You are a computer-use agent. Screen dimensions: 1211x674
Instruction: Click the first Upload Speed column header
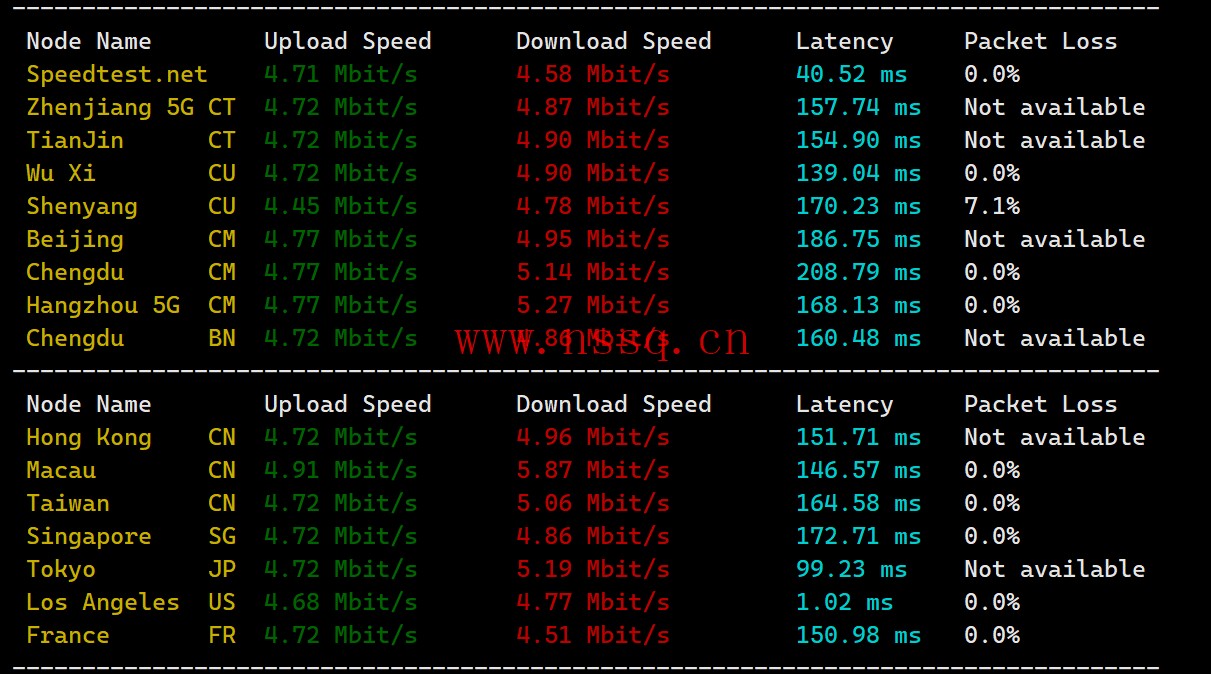coord(348,41)
